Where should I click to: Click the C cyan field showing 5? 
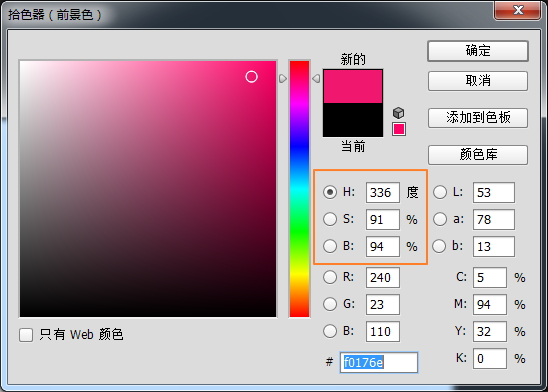click(x=490, y=277)
